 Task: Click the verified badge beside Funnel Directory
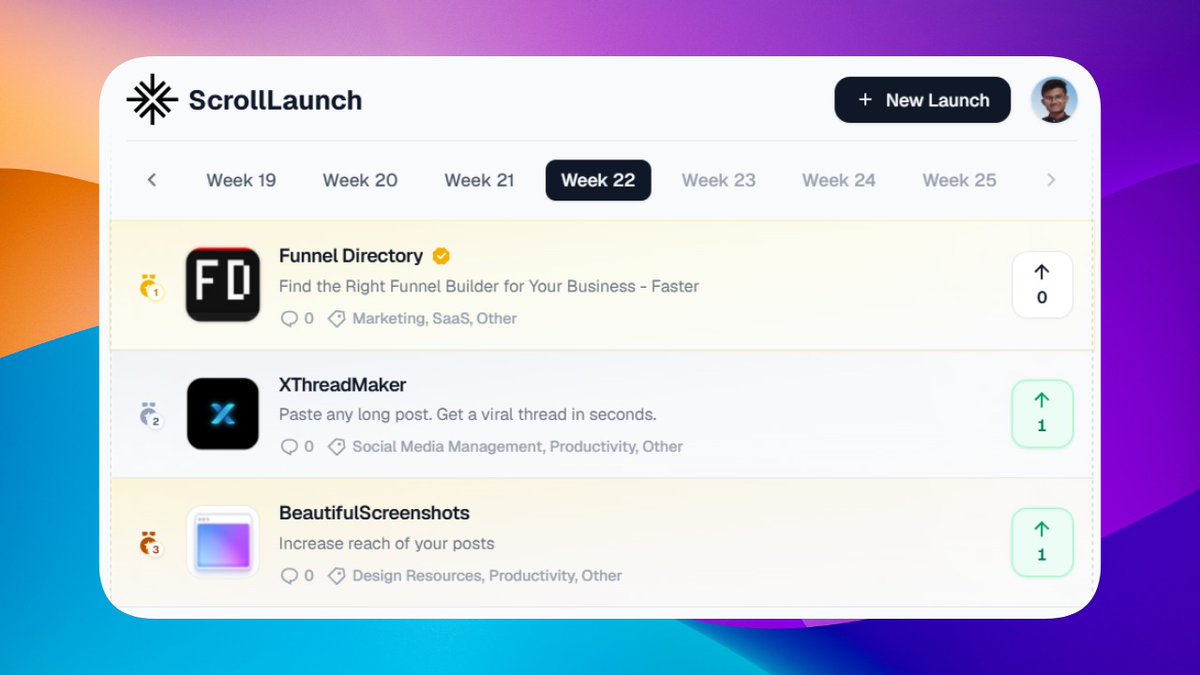tap(441, 256)
